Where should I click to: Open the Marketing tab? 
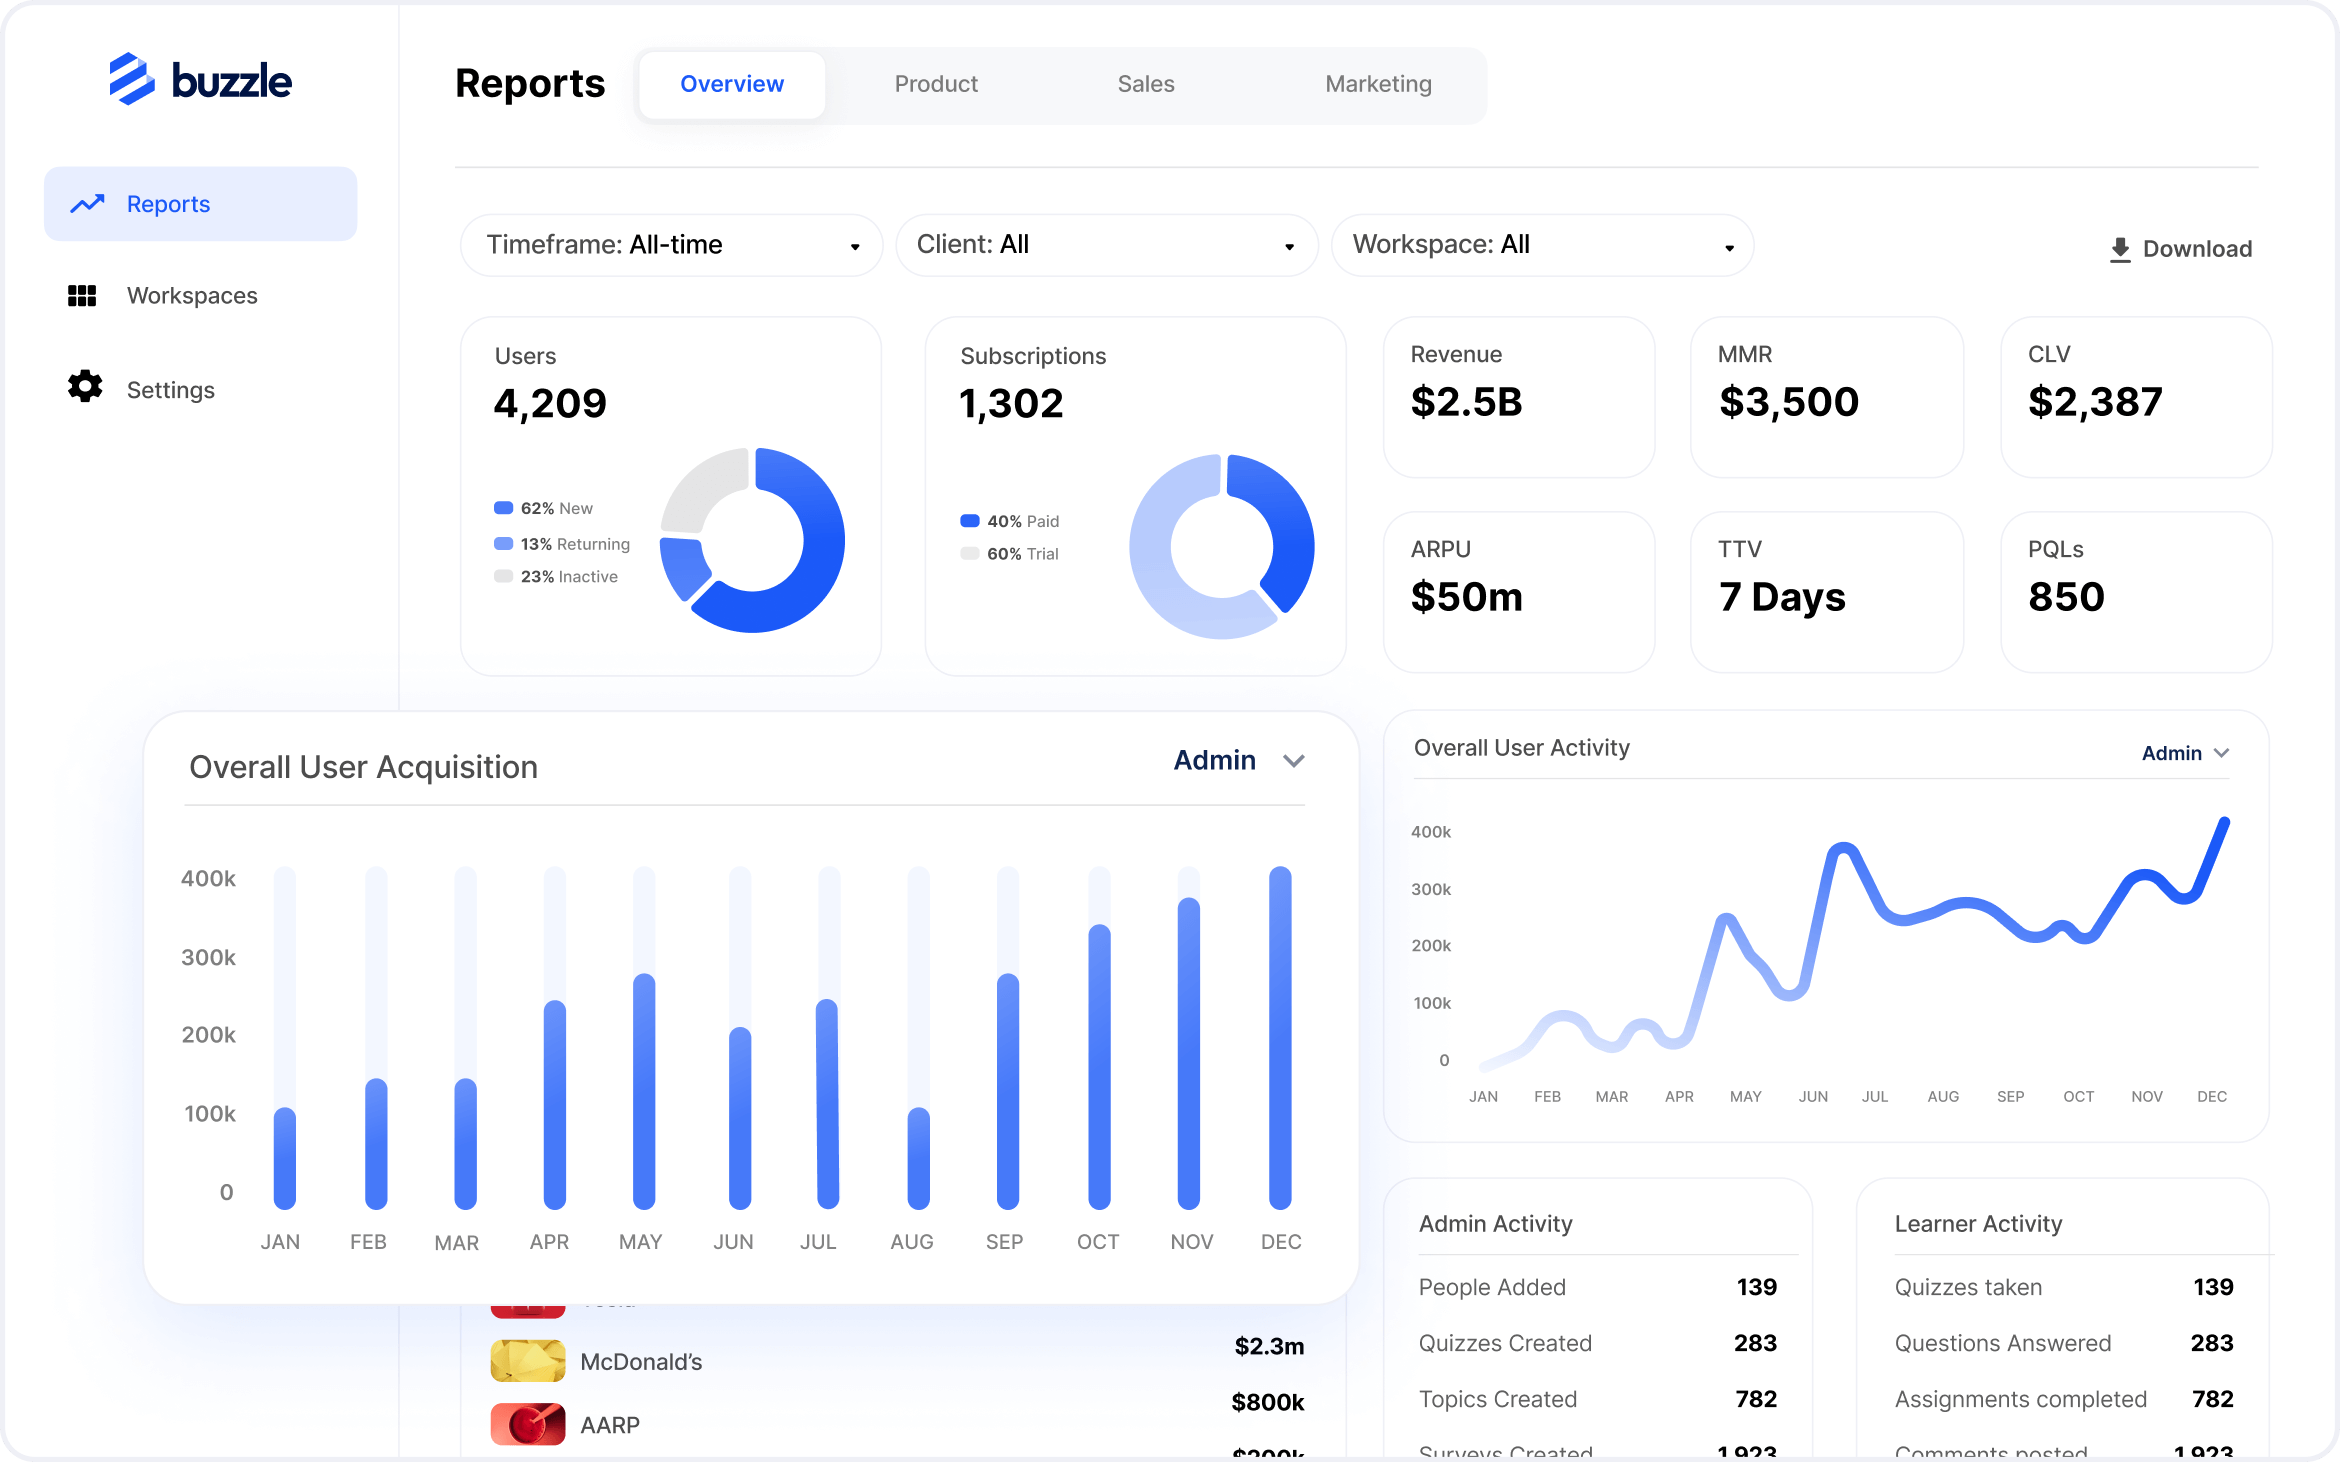point(1378,85)
